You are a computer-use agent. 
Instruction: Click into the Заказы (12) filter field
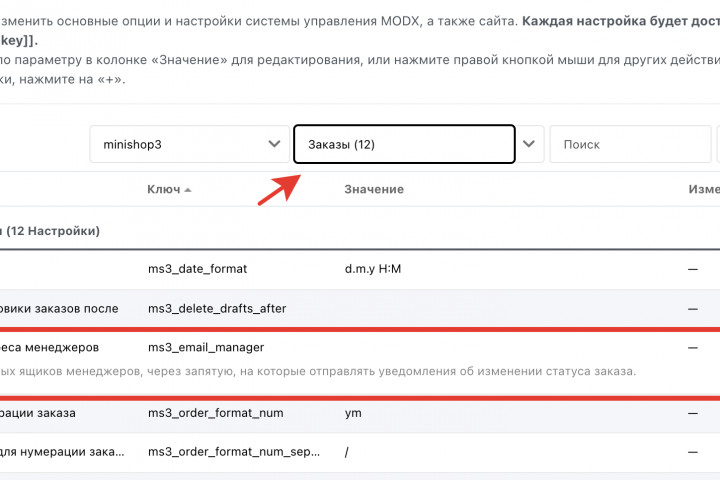tap(404, 144)
